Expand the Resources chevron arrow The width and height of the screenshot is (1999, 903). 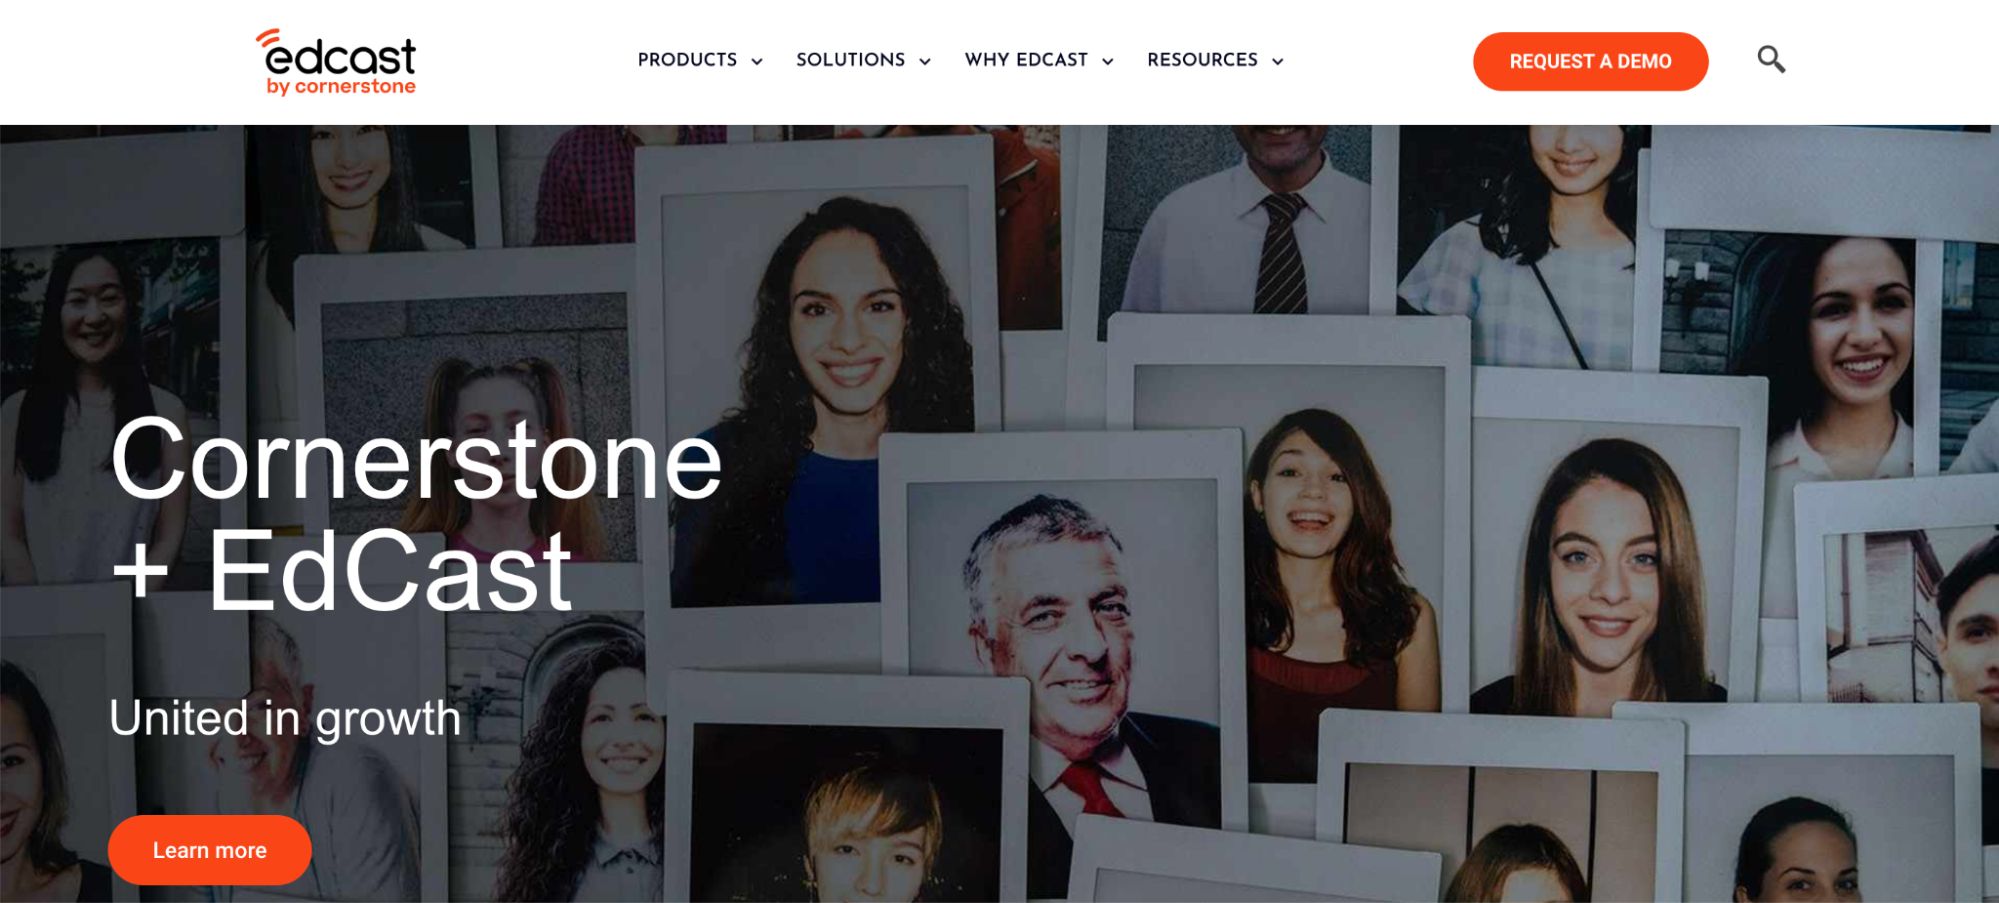(x=1278, y=62)
